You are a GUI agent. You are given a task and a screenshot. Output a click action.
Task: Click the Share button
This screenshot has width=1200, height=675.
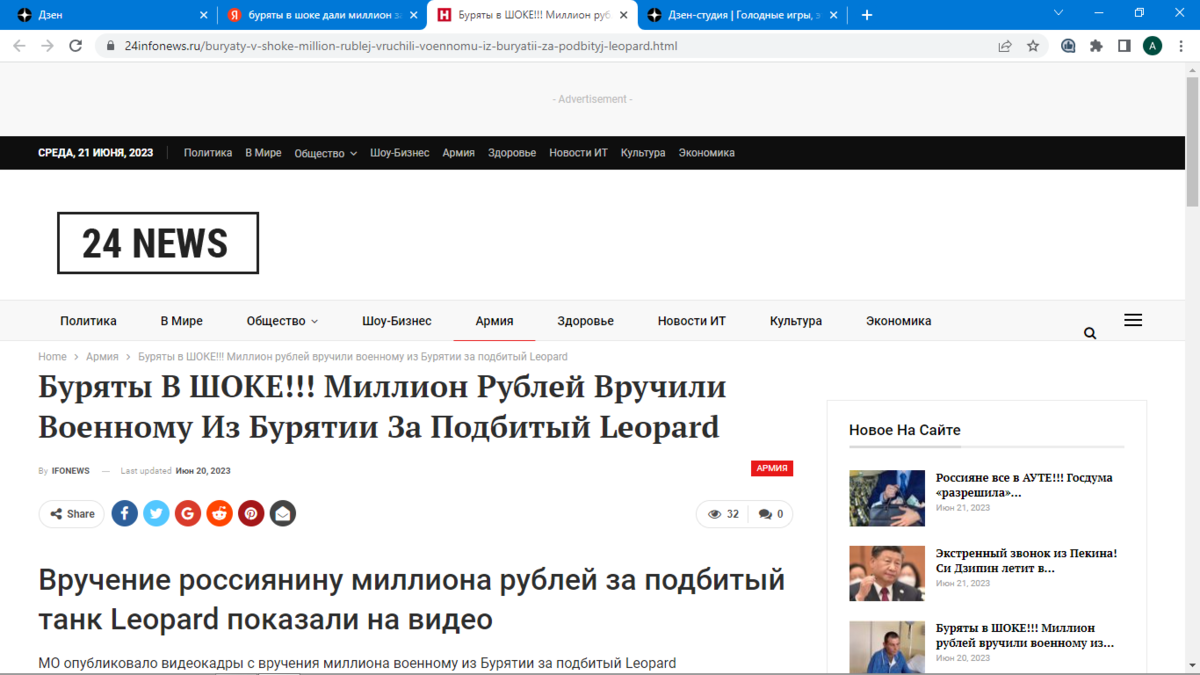point(72,514)
